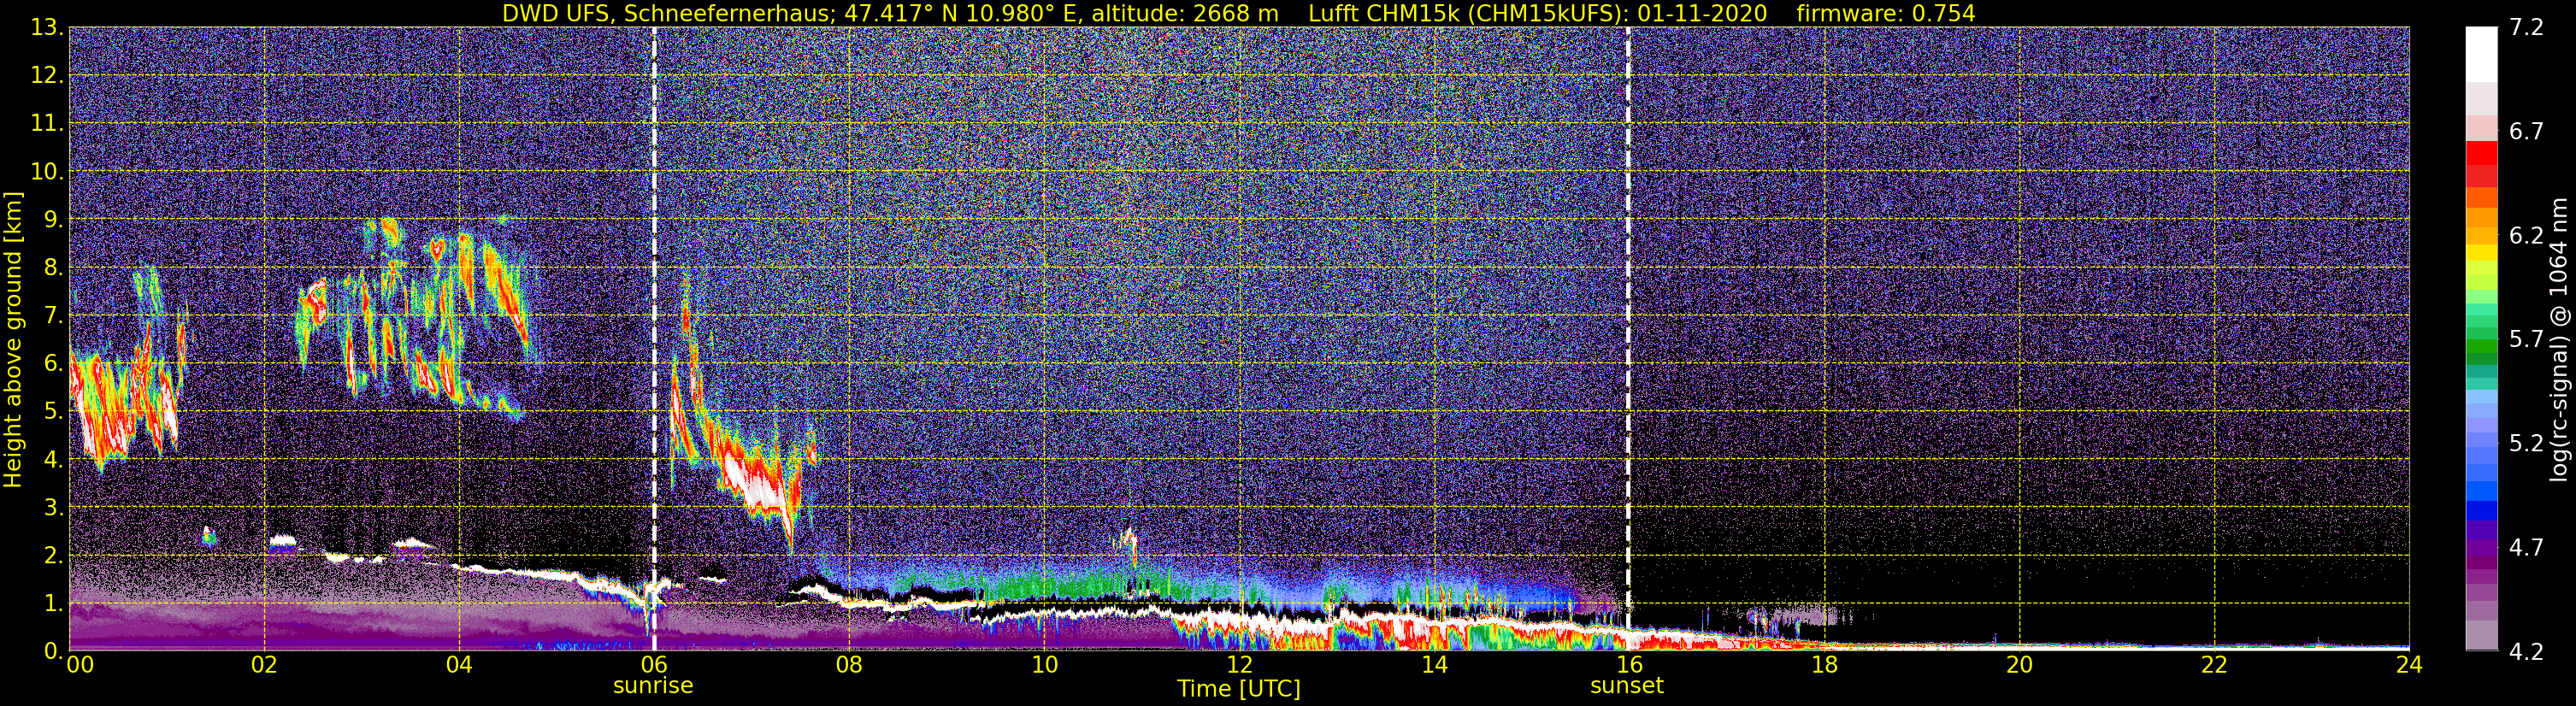Click the '02' time tick label
The image size is (2576, 706).
coord(264,665)
